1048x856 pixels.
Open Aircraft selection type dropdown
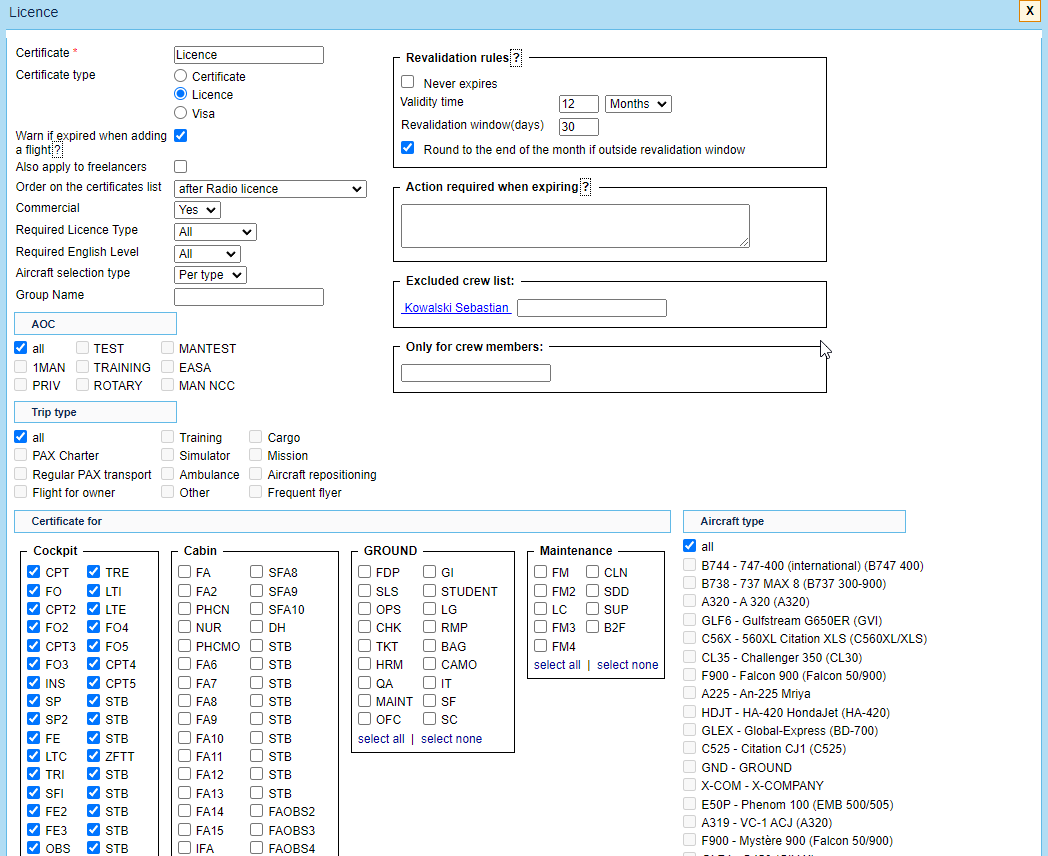(x=210, y=275)
